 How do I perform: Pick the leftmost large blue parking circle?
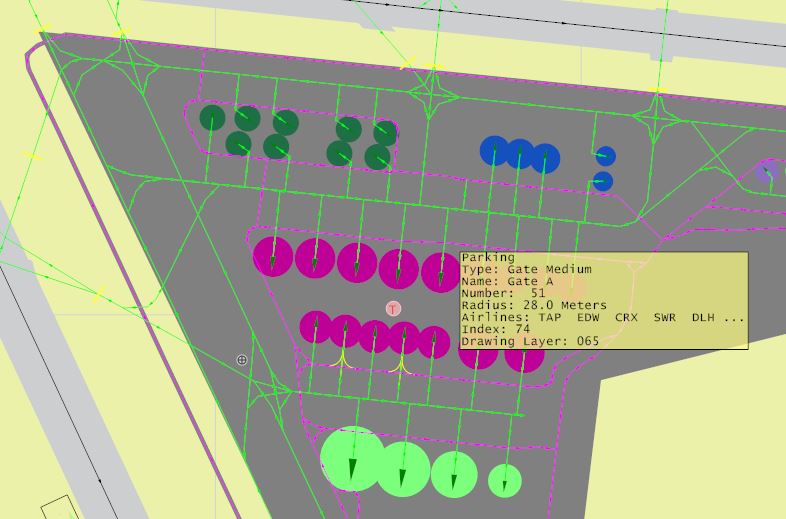click(x=496, y=151)
